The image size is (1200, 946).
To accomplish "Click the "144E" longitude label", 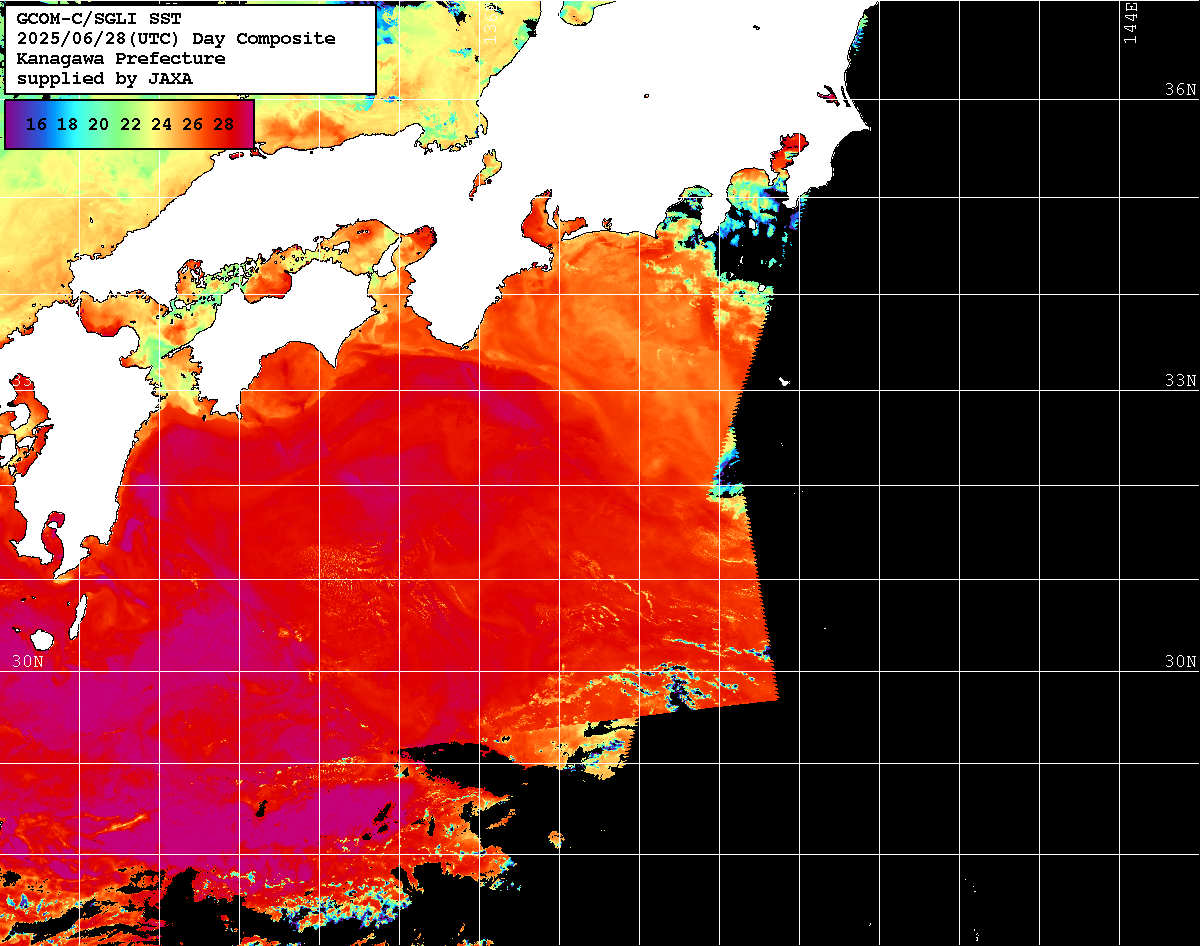I will [1131, 22].
